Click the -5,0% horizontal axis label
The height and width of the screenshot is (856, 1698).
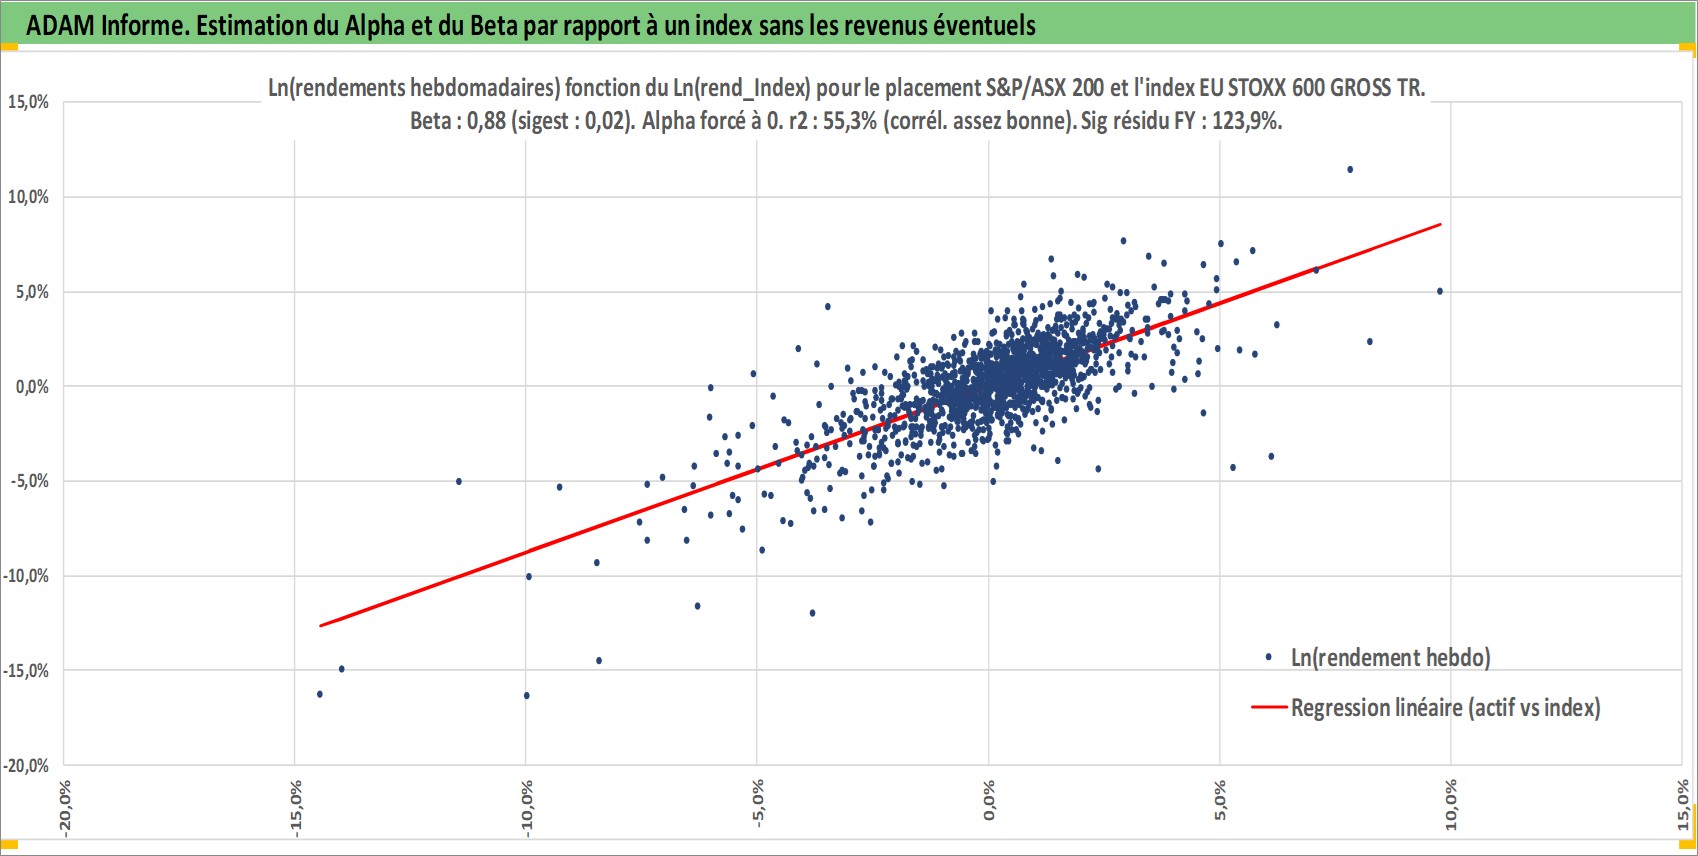tap(758, 804)
